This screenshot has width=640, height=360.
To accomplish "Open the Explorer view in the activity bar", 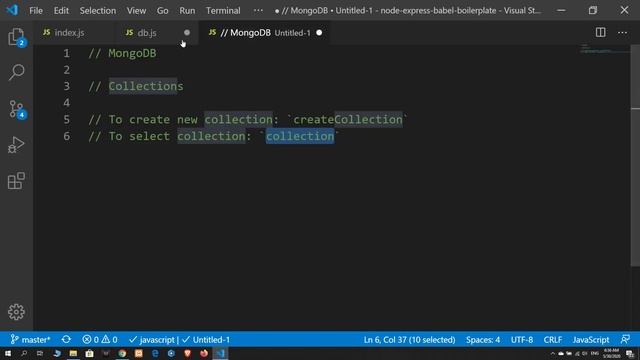I will [16, 37].
